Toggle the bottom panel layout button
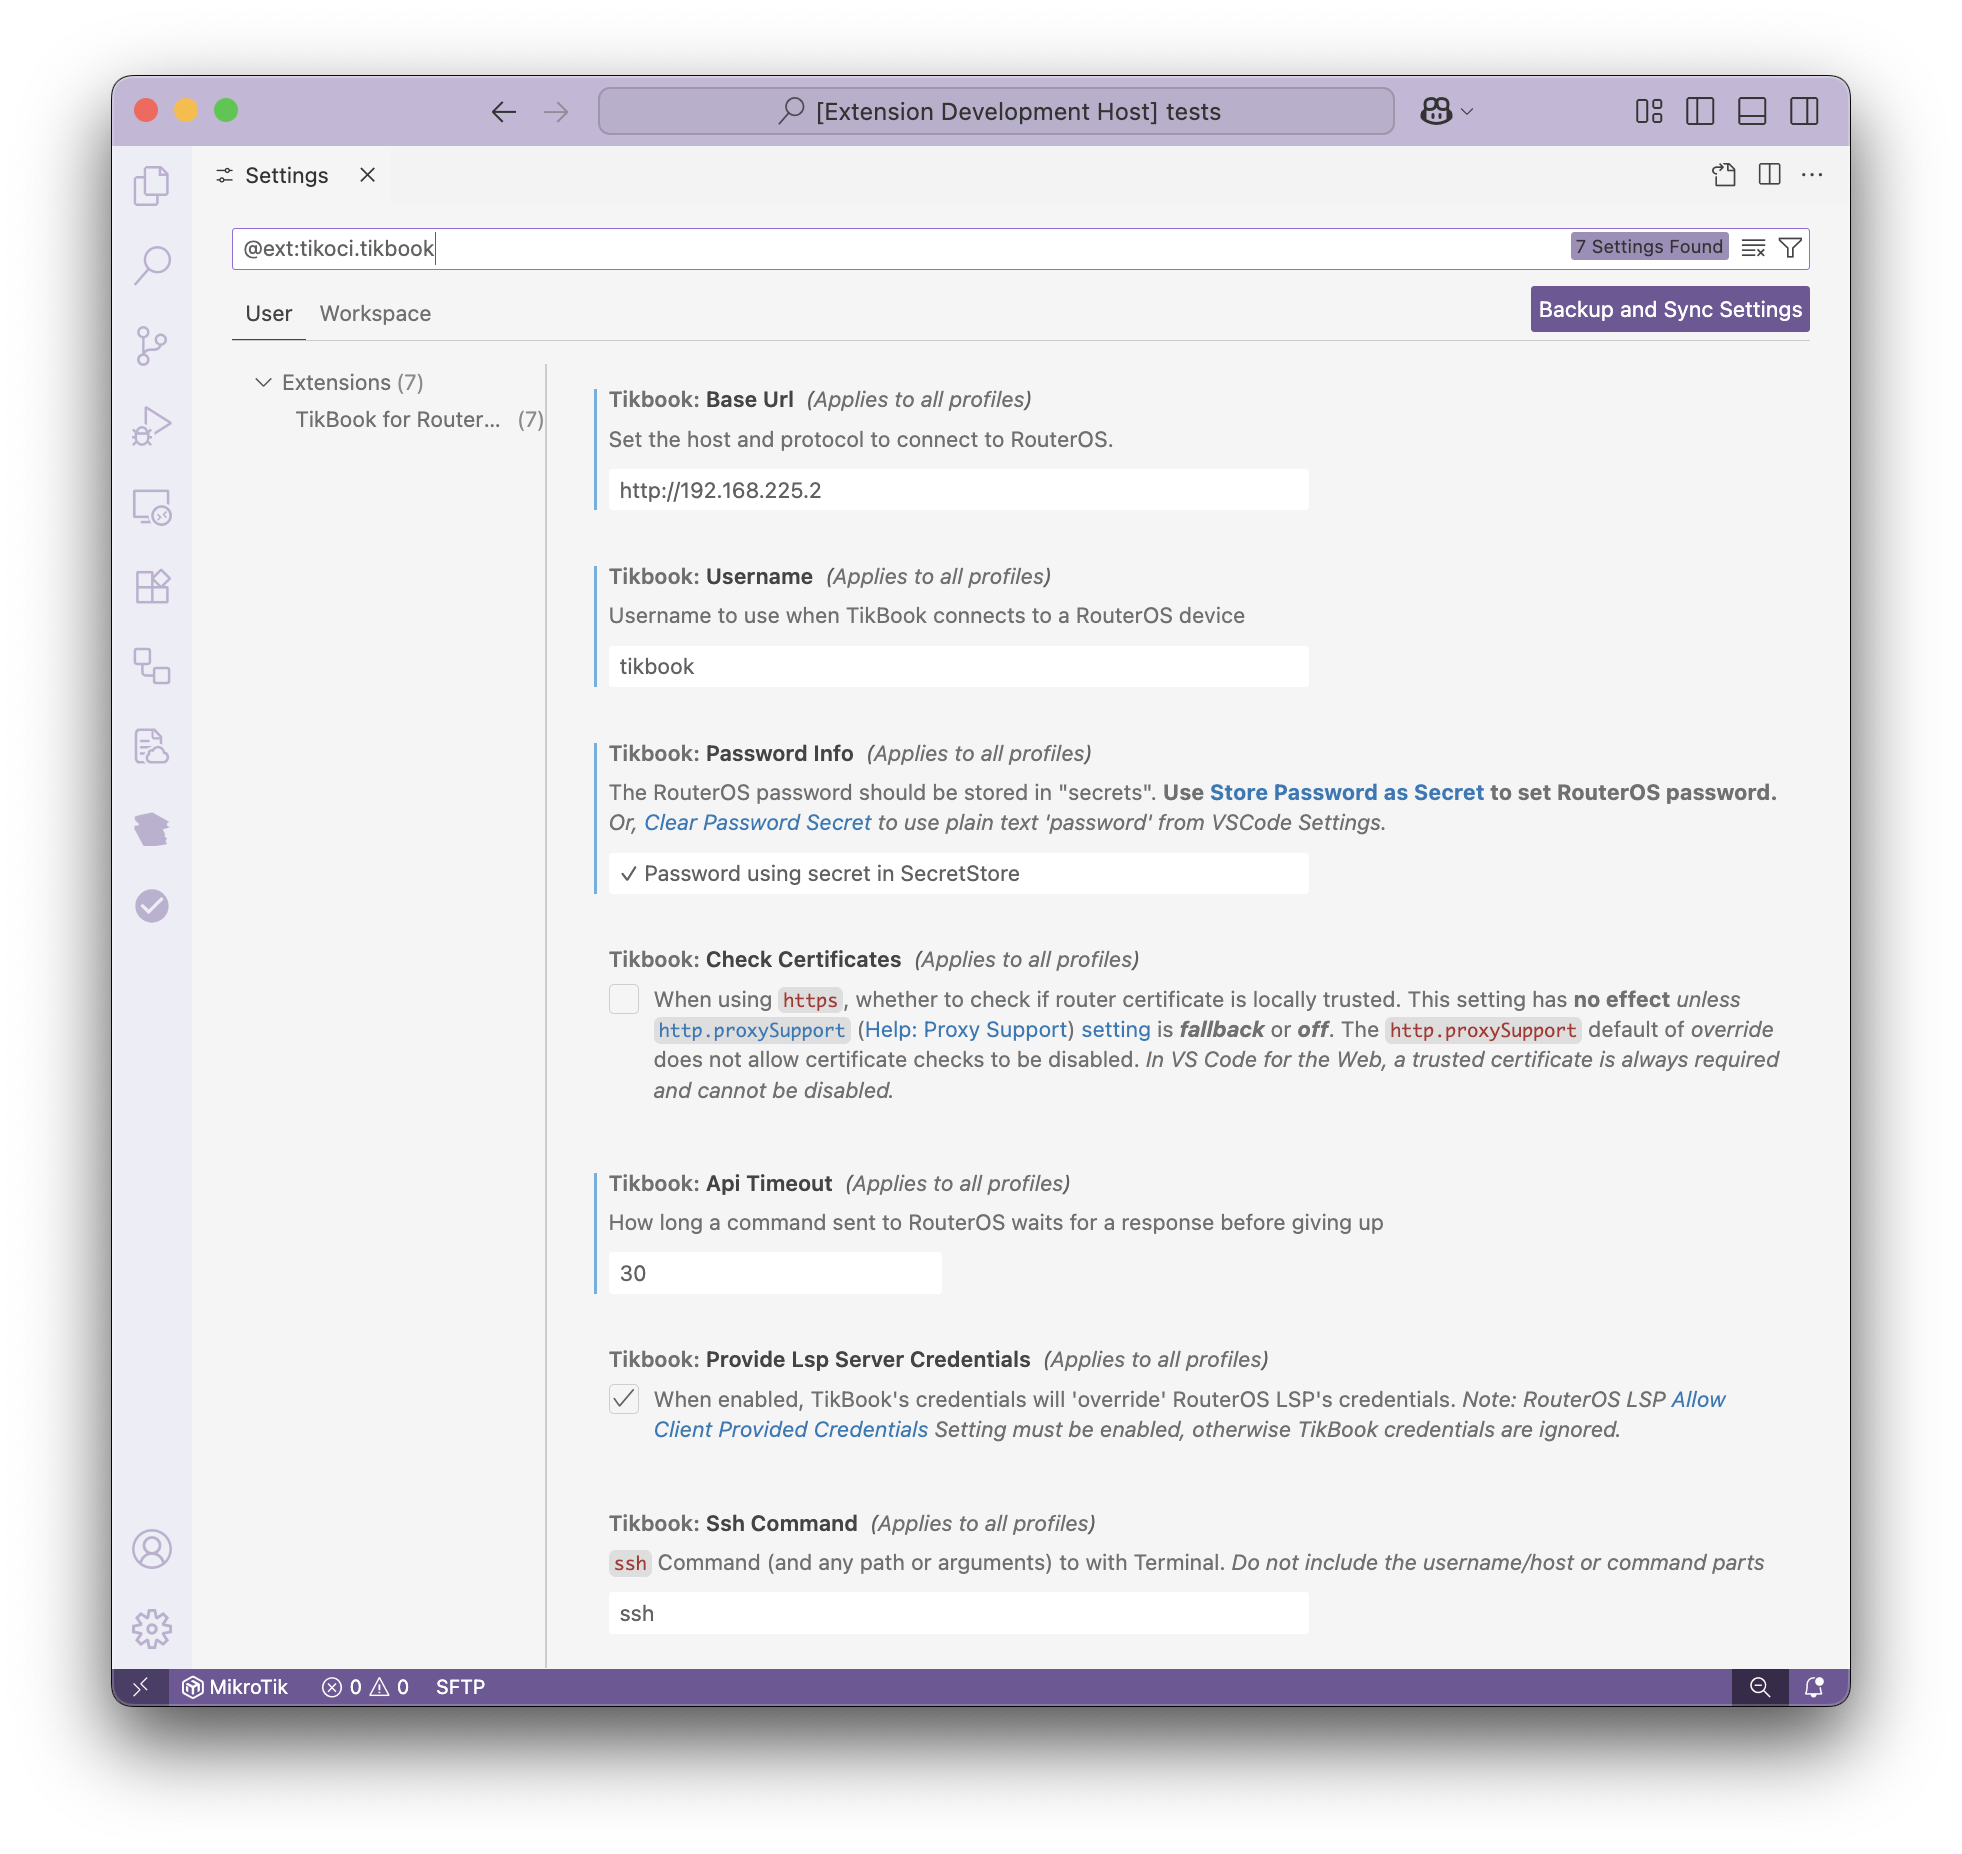 [1752, 111]
